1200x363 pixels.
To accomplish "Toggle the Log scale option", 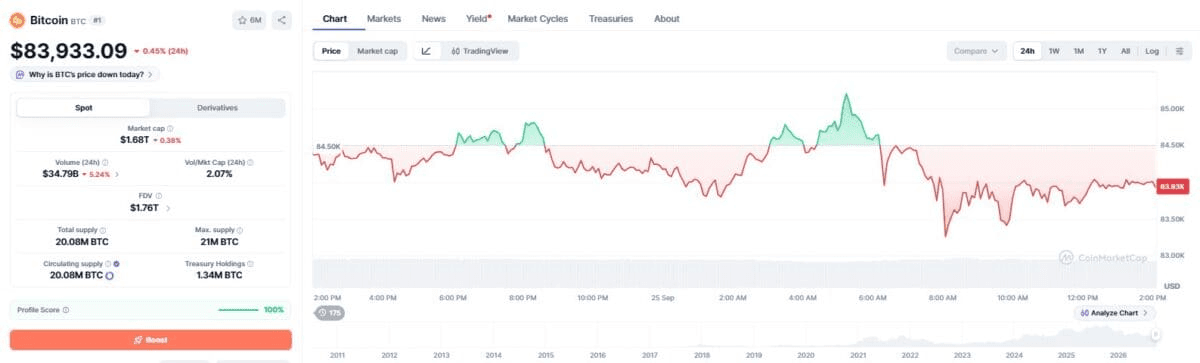I will pyautogui.click(x=1152, y=51).
